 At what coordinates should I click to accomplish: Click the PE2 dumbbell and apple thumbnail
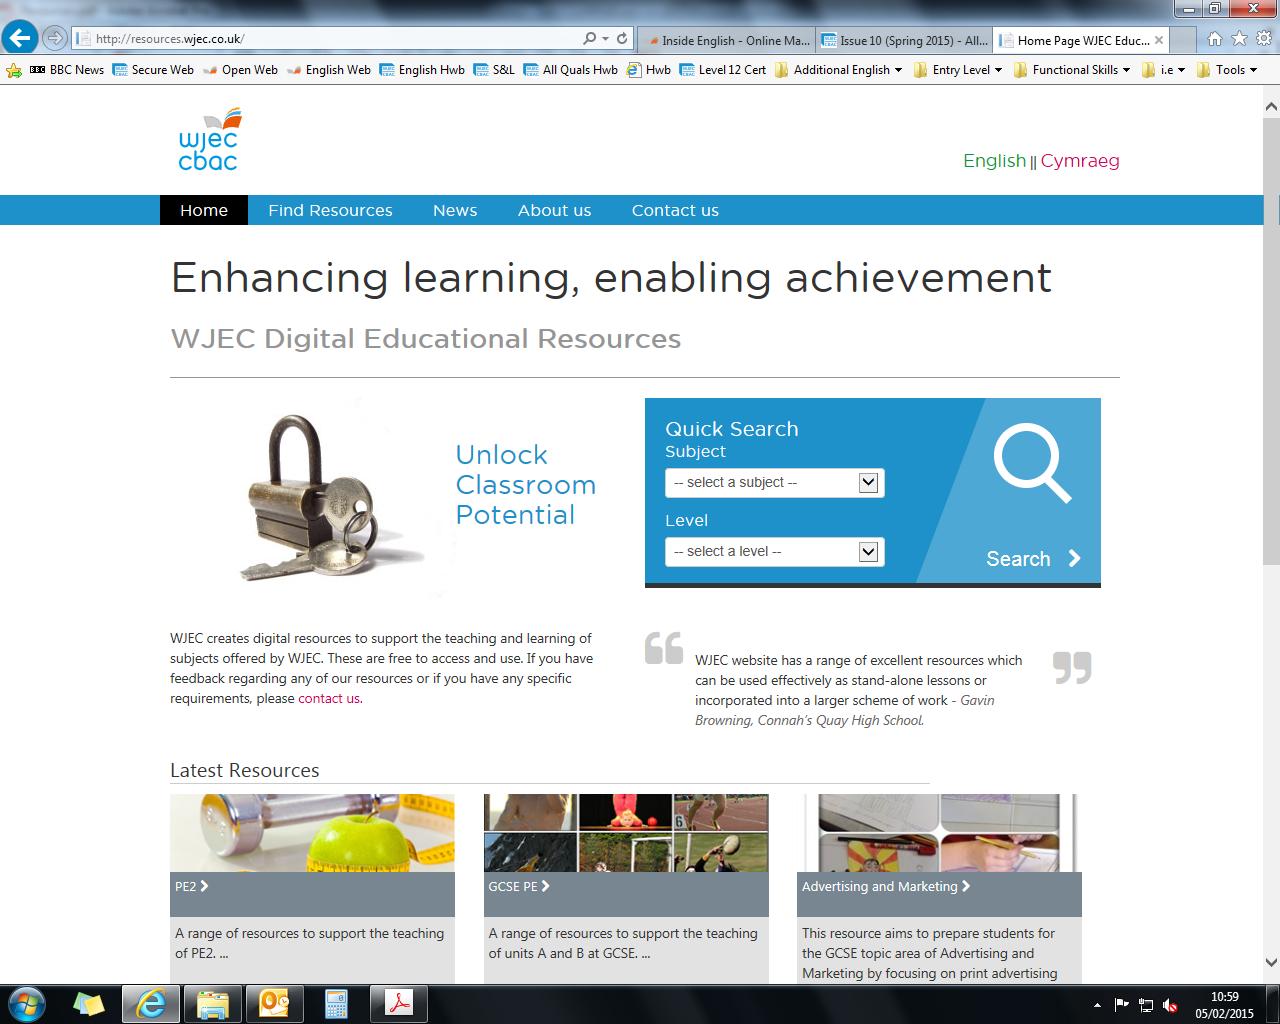click(x=312, y=833)
